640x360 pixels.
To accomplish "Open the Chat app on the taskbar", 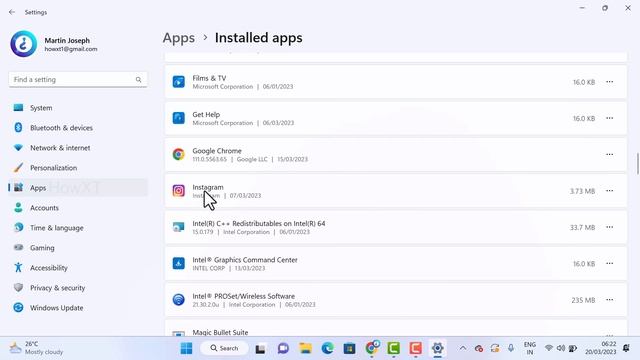I will (x=283, y=349).
